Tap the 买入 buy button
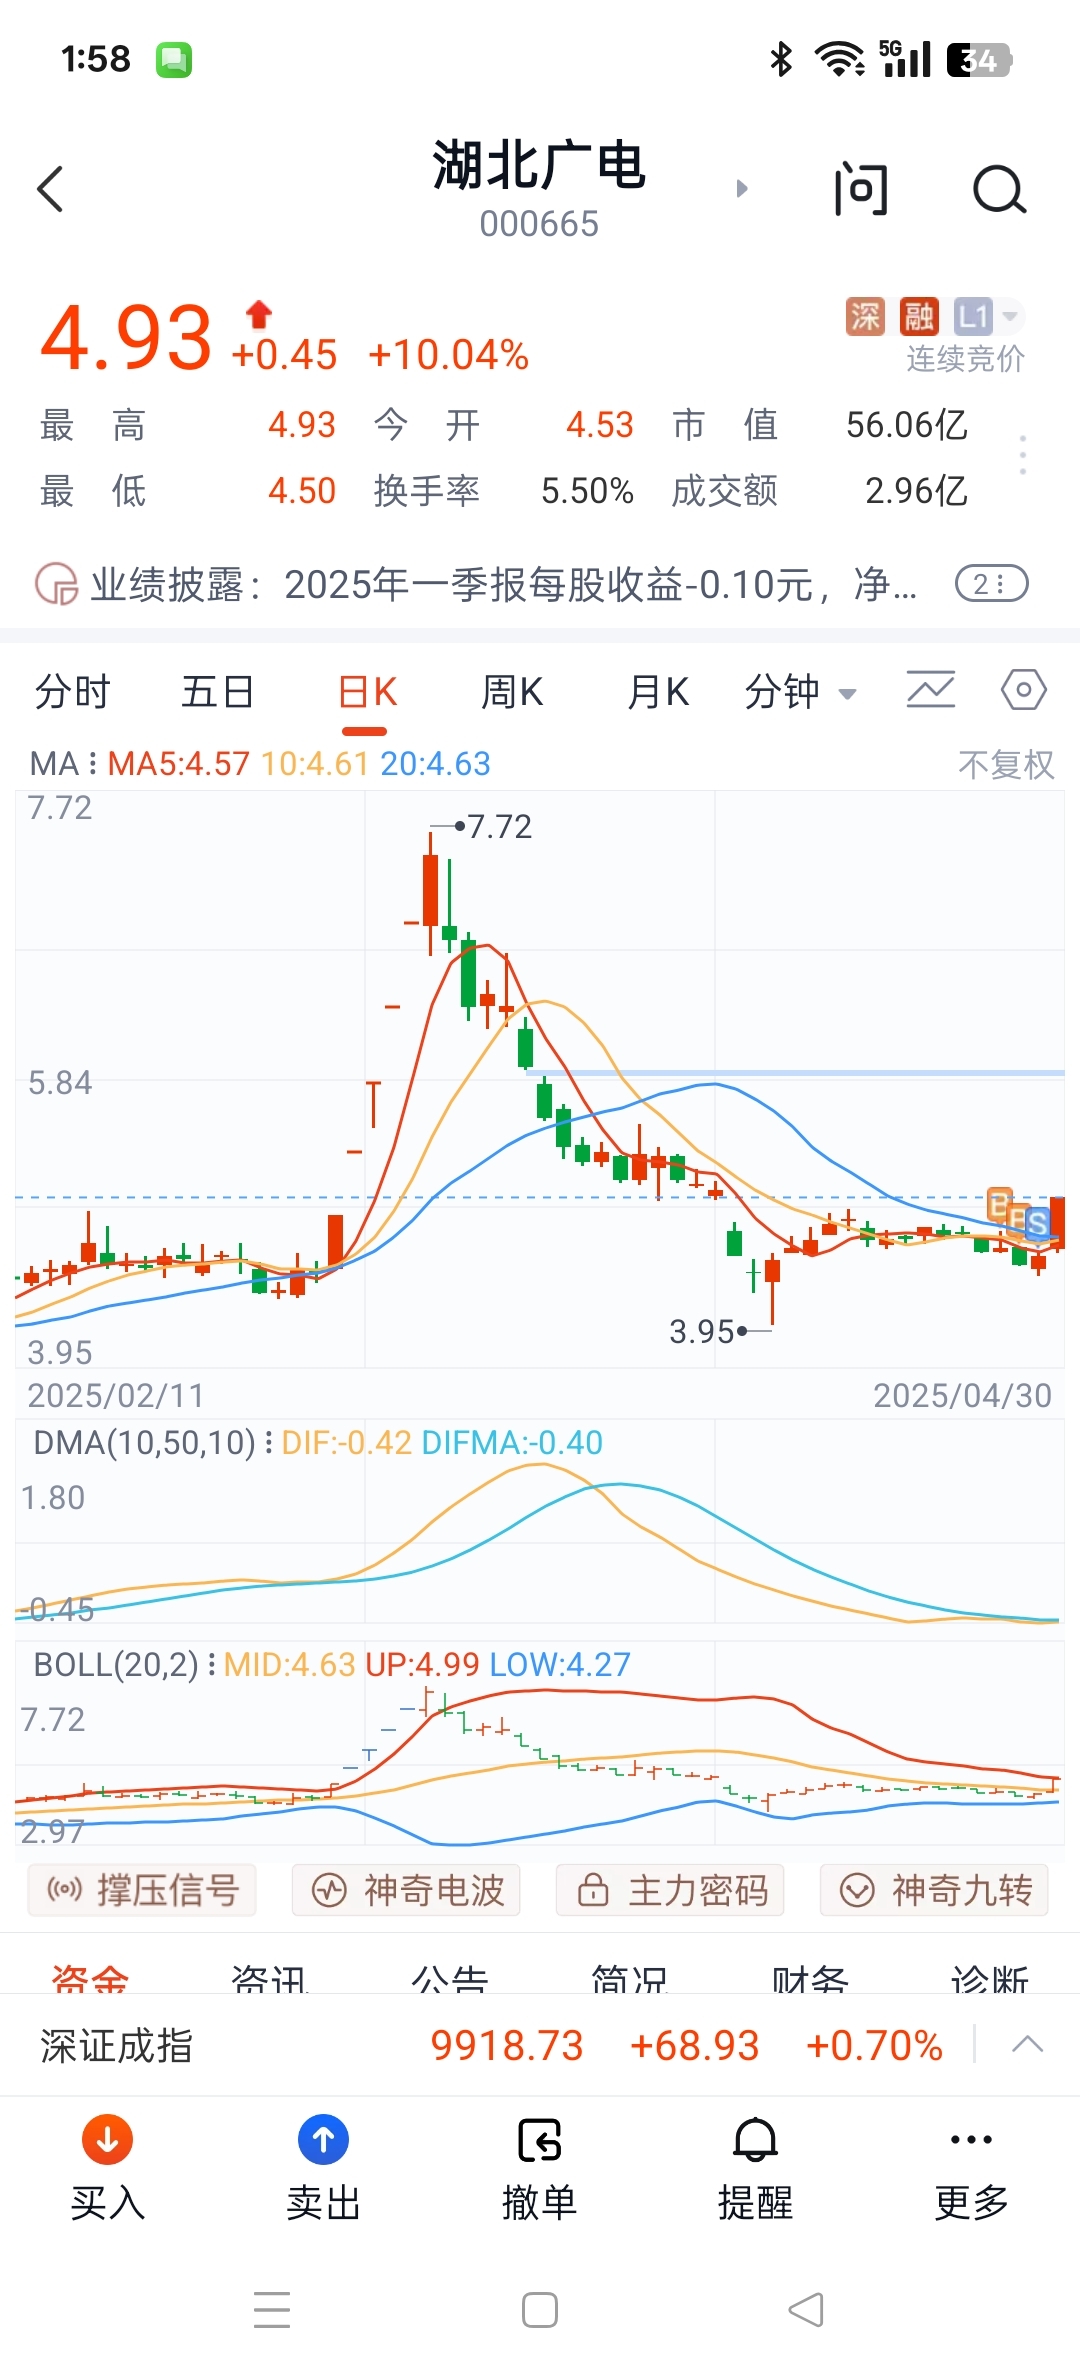The image size is (1080, 2376). [x=108, y=2167]
